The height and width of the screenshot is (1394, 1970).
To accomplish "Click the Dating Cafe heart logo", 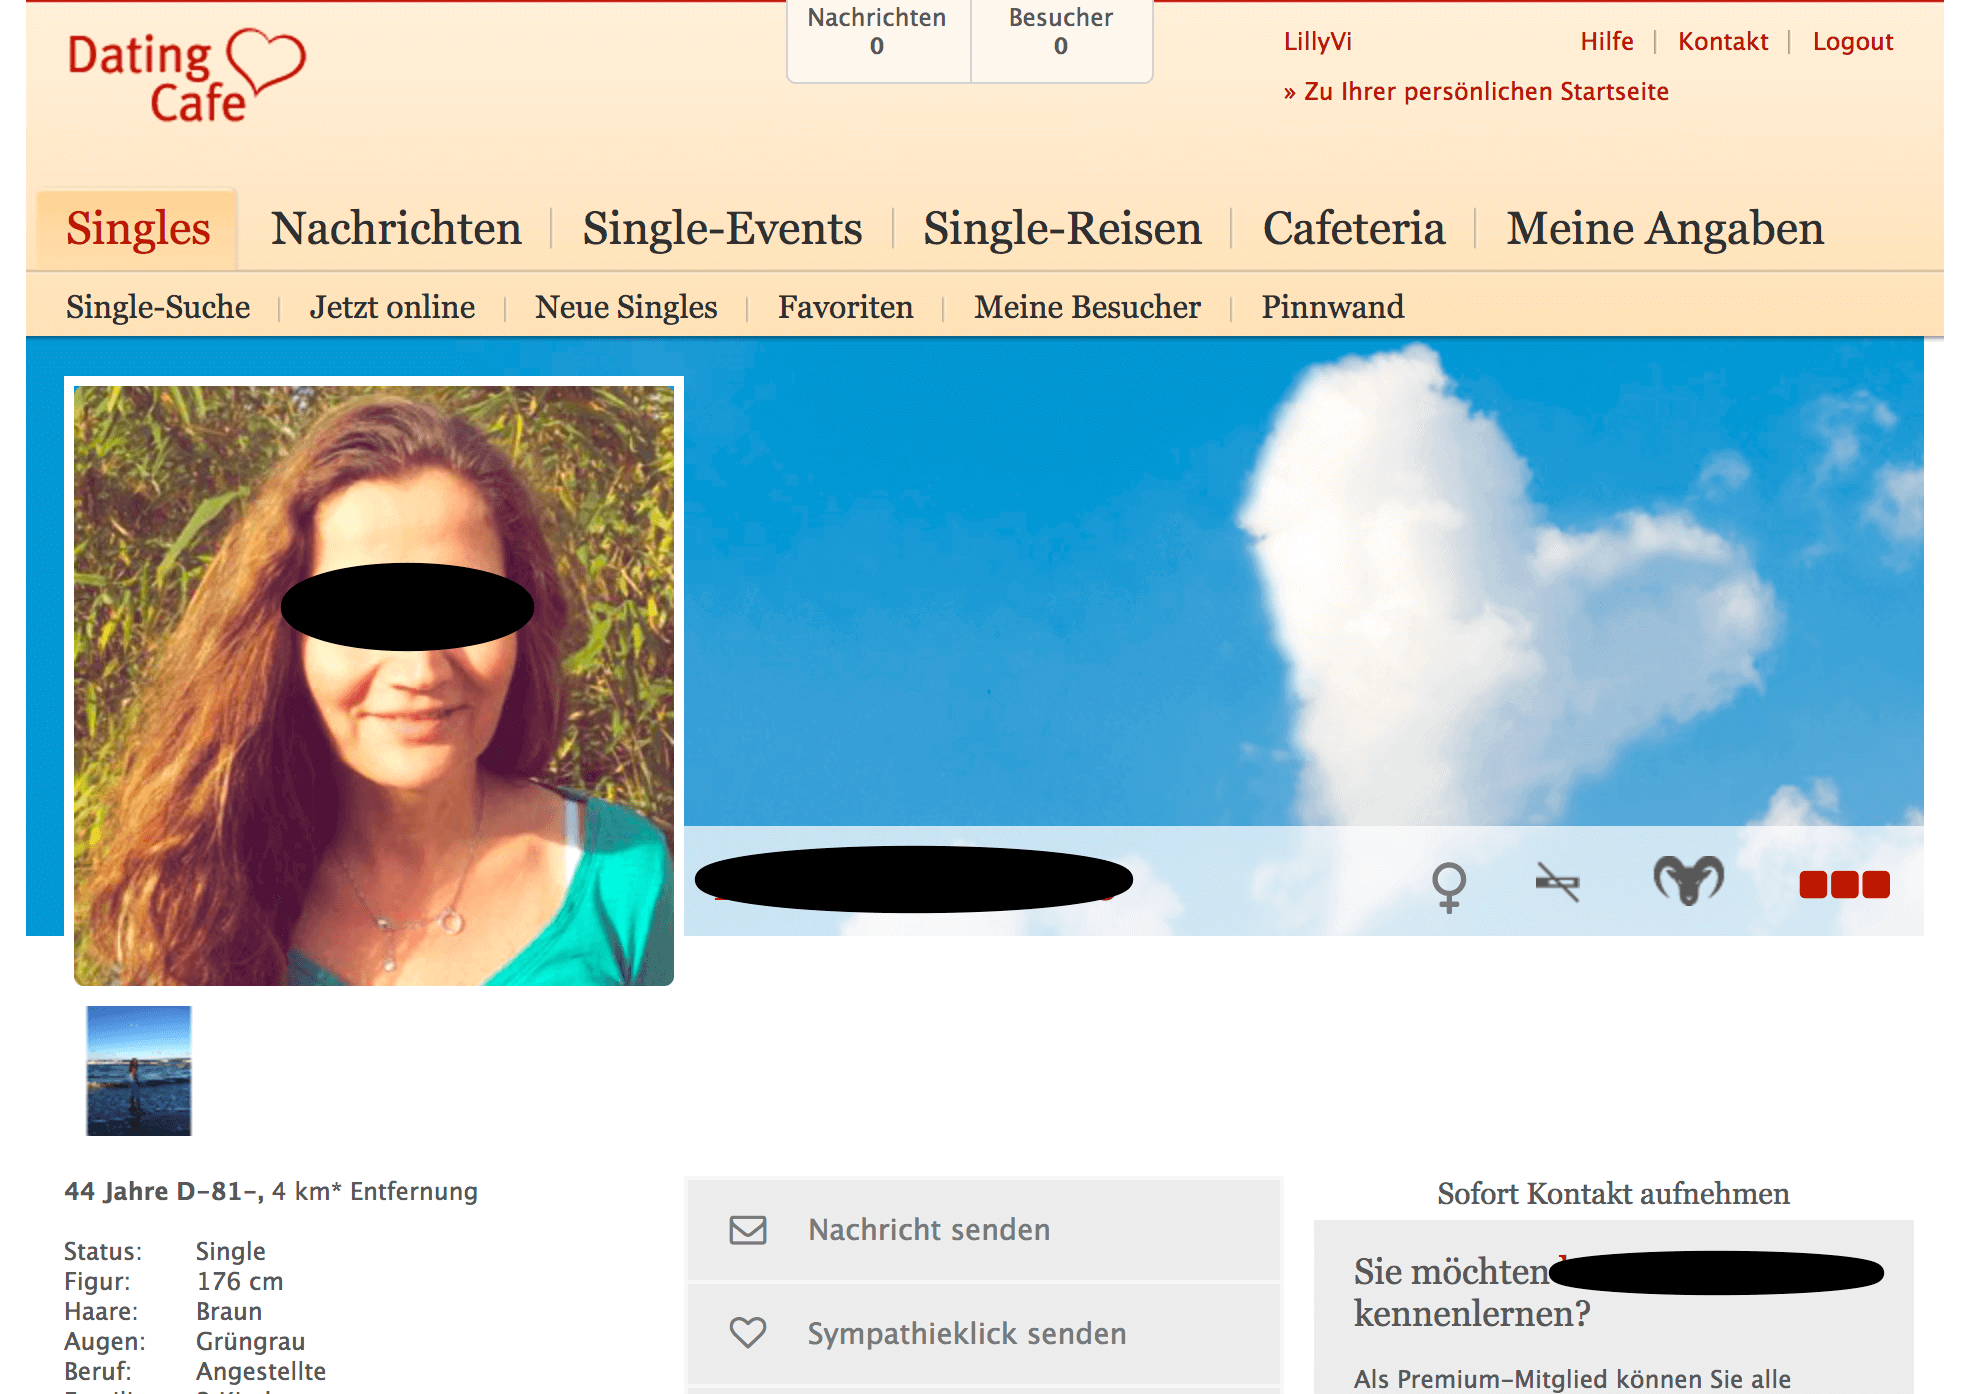I will [186, 77].
